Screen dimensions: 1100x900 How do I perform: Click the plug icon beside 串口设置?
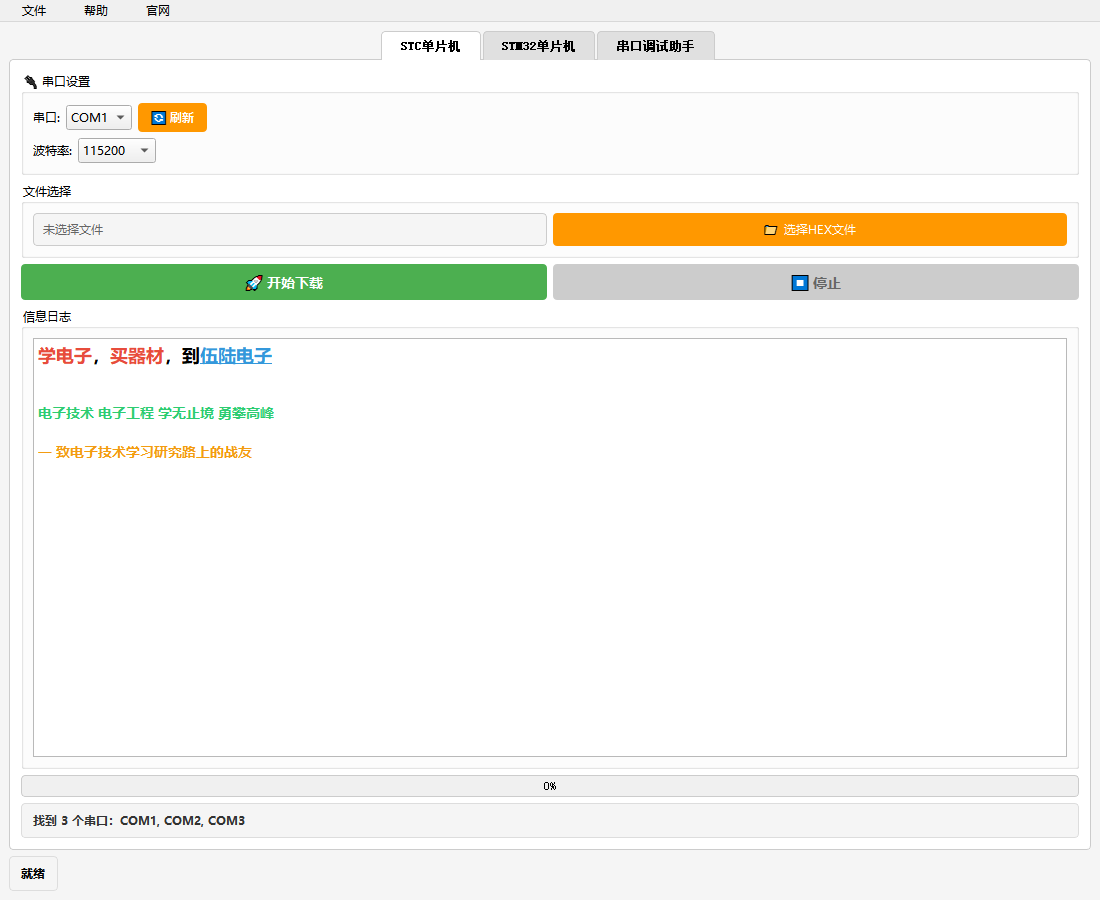coord(30,82)
